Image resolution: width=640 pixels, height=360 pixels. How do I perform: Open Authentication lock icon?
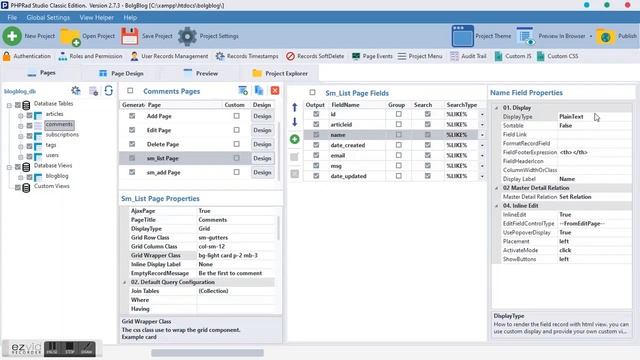(x=7, y=56)
